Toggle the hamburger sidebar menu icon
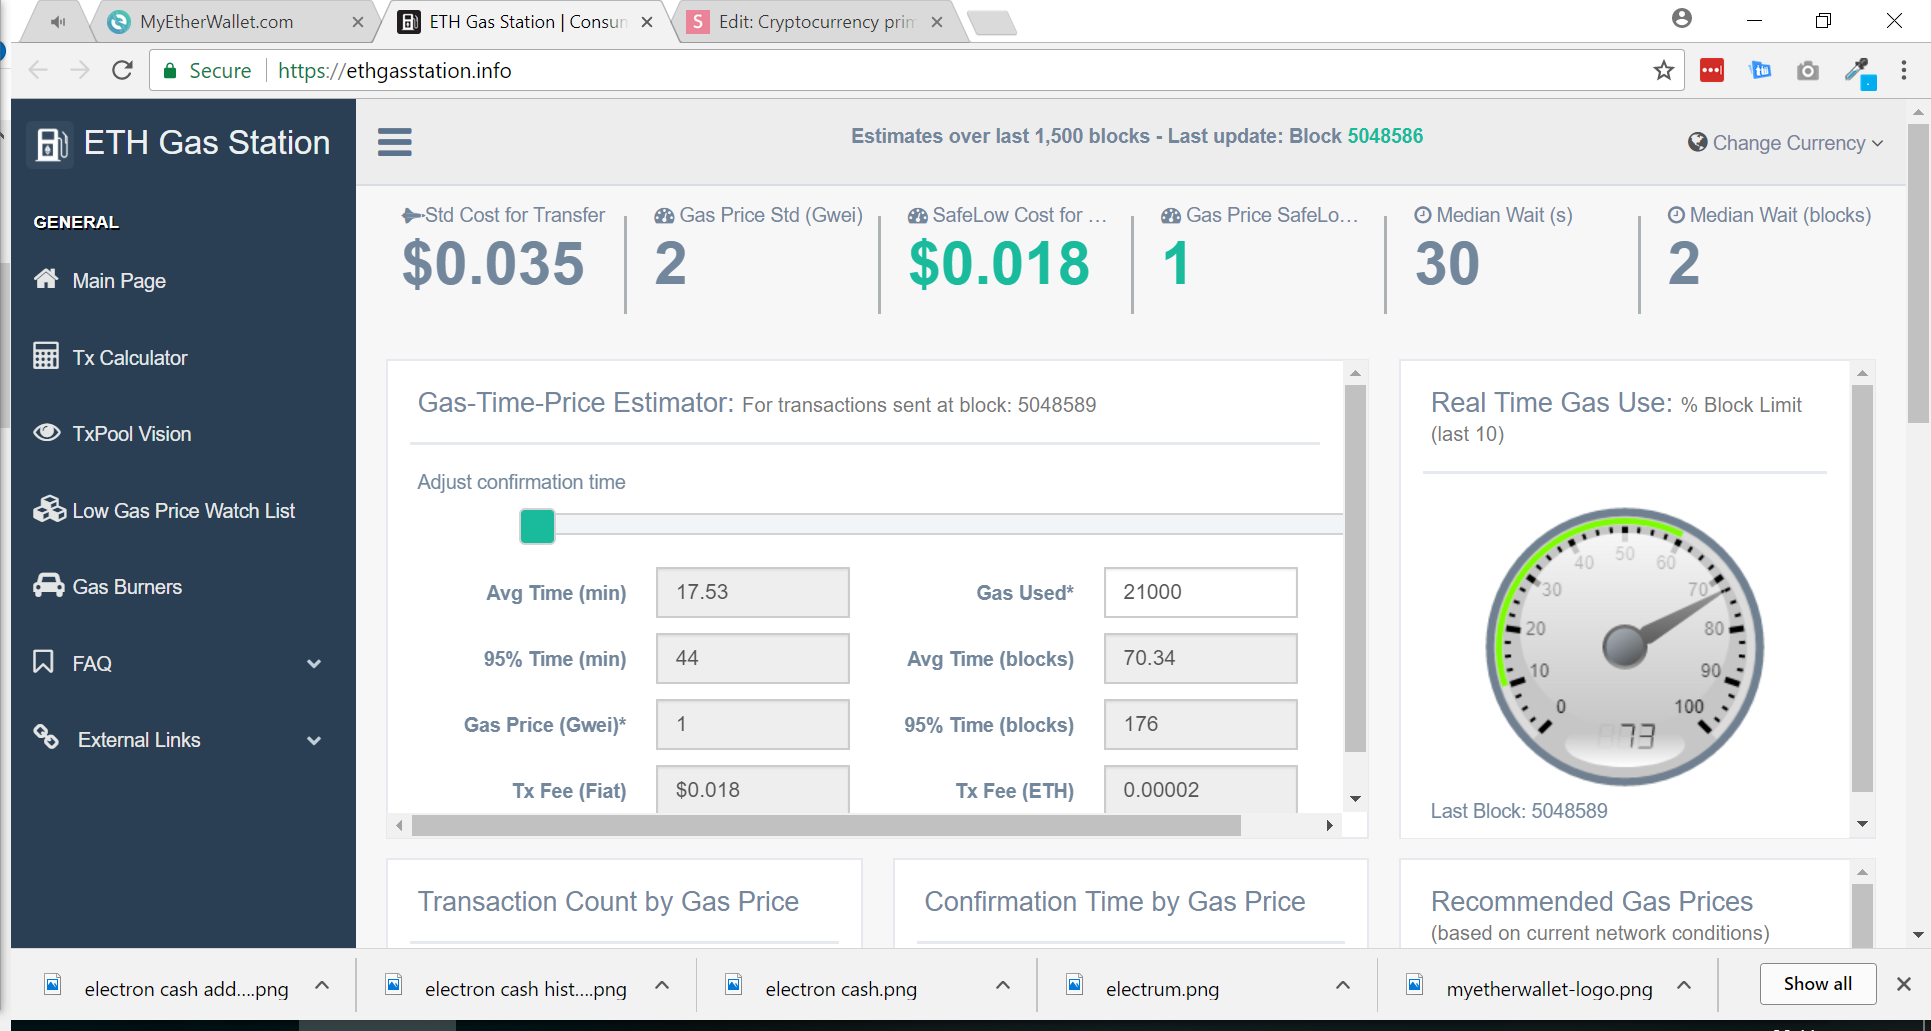Screen dimensions: 1931x1031 (x=395, y=142)
